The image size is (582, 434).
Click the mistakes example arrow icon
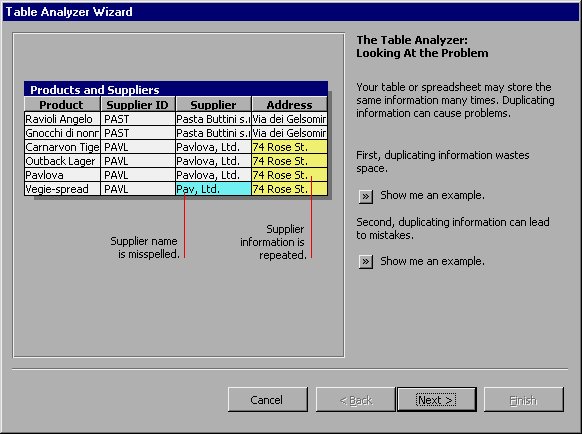tap(366, 262)
